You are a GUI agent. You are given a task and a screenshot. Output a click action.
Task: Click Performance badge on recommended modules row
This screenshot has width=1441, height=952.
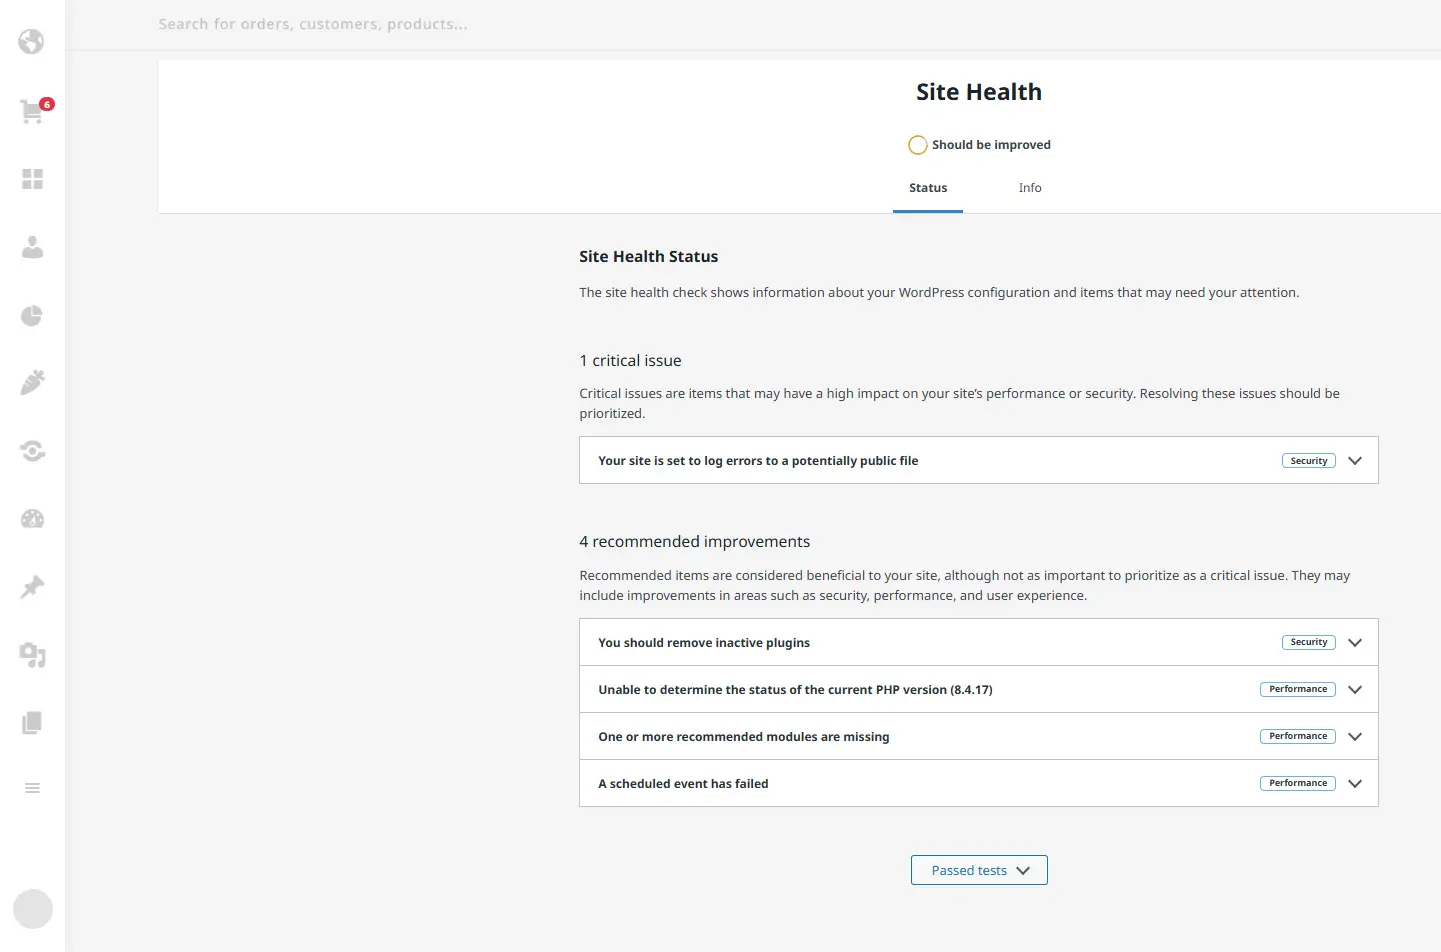pos(1298,736)
